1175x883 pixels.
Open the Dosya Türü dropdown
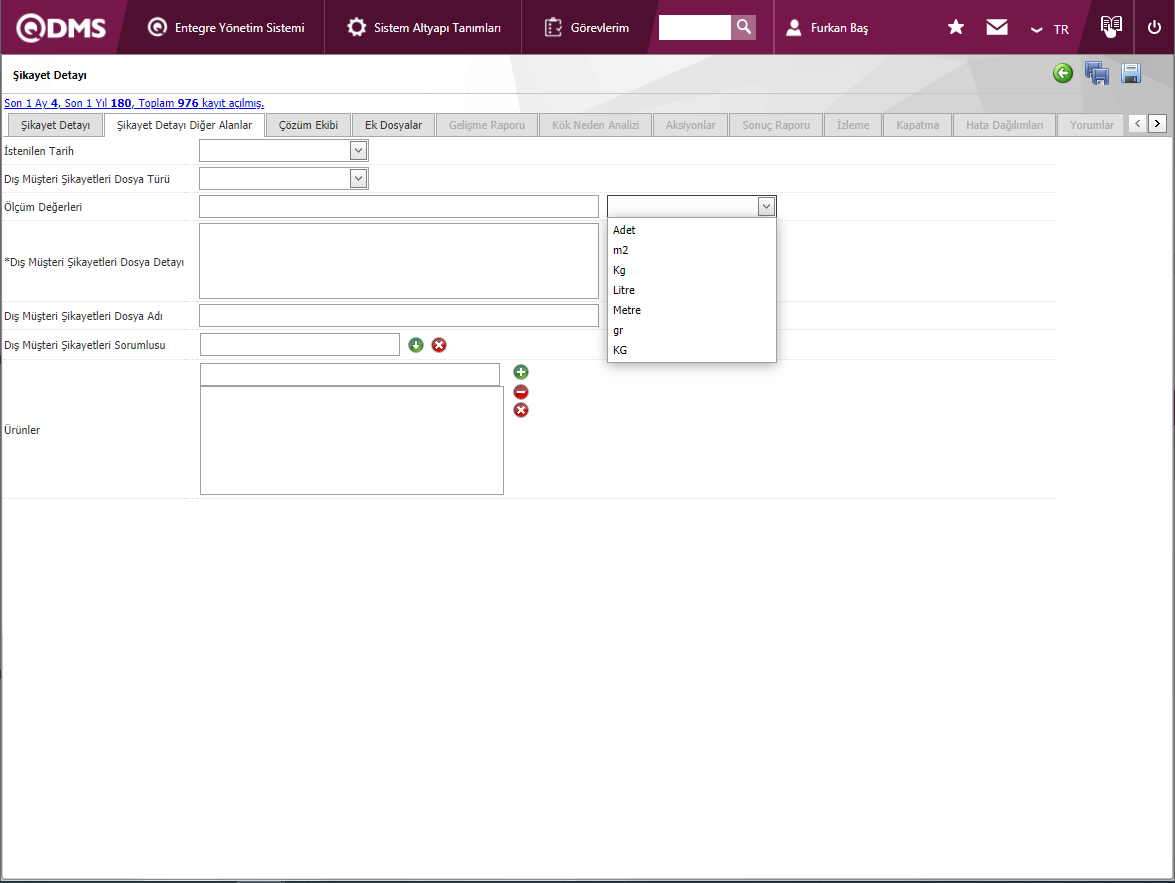[358, 179]
